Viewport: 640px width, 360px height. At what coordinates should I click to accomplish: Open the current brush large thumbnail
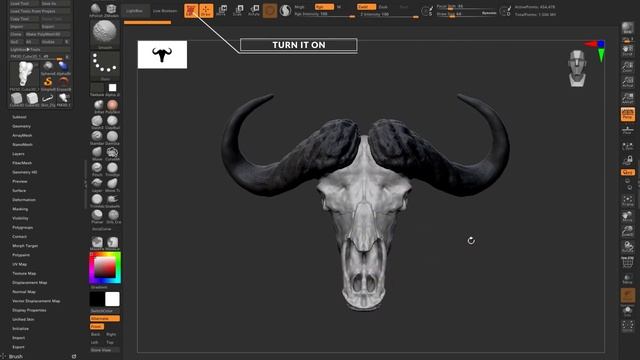(105, 34)
